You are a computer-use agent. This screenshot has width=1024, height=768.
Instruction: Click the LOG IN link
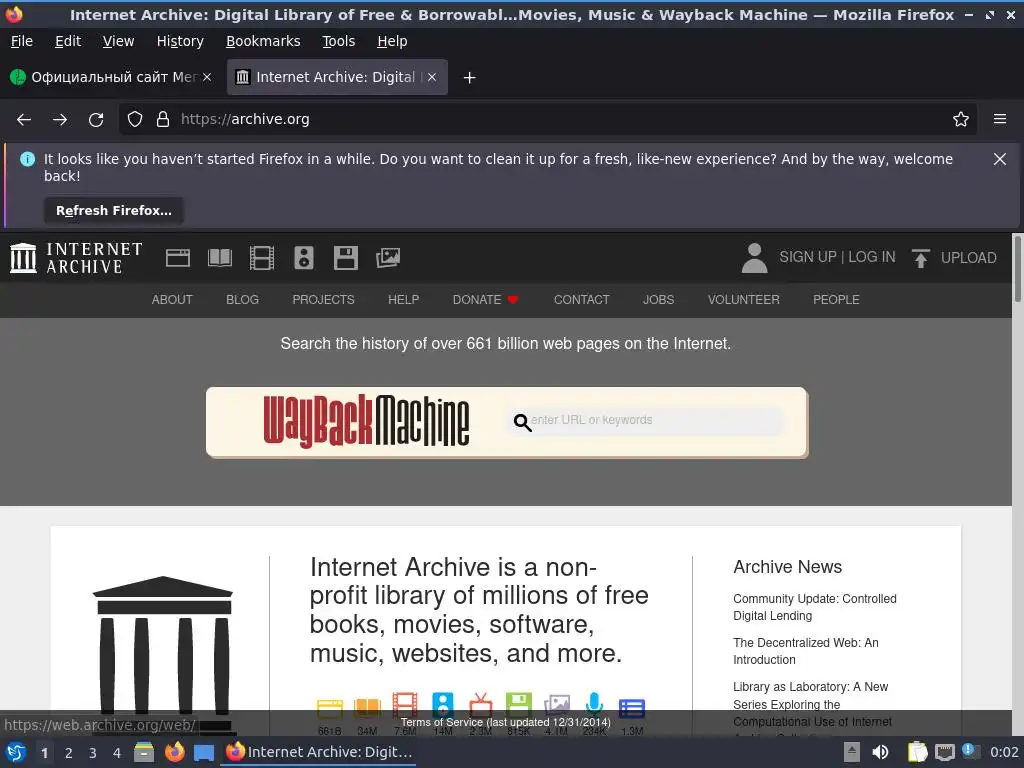(x=871, y=257)
